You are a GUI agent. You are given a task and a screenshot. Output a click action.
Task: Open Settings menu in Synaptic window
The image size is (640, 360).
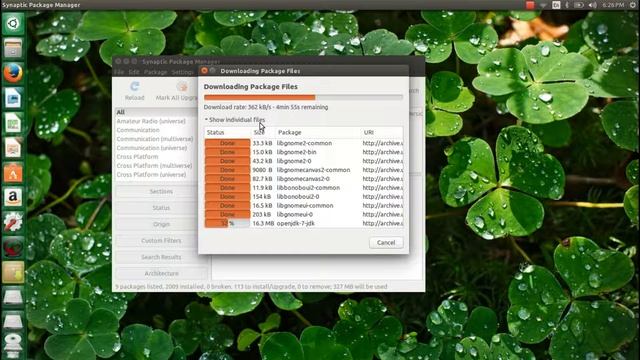click(182, 72)
